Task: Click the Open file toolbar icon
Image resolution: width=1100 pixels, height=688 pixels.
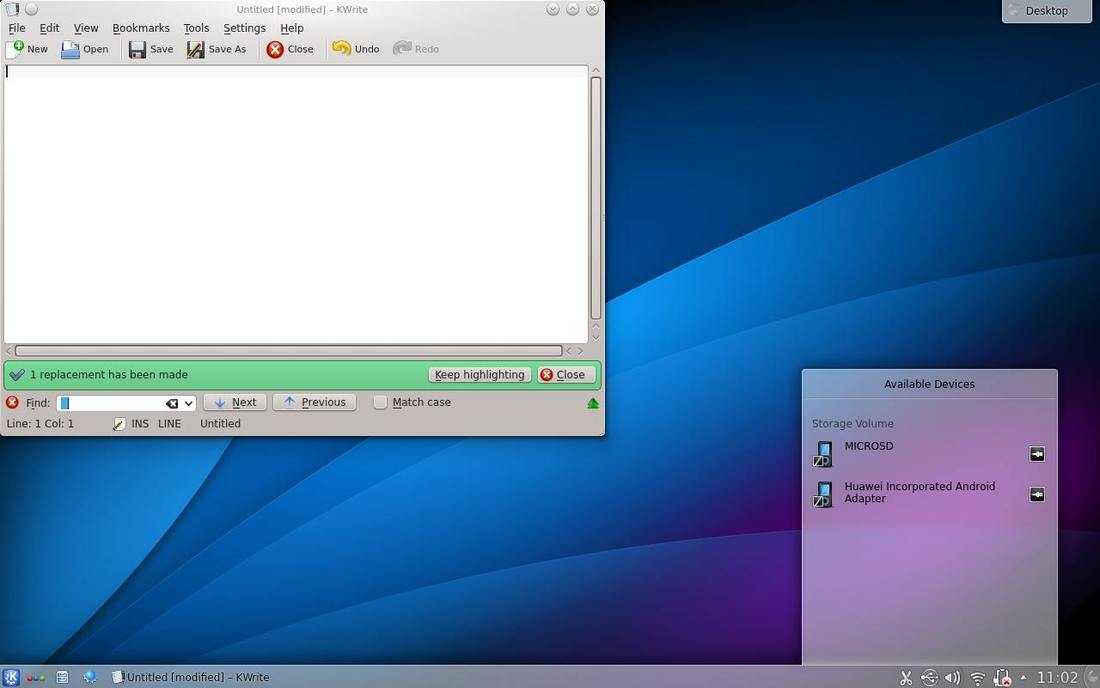Action: click(x=86, y=48)
